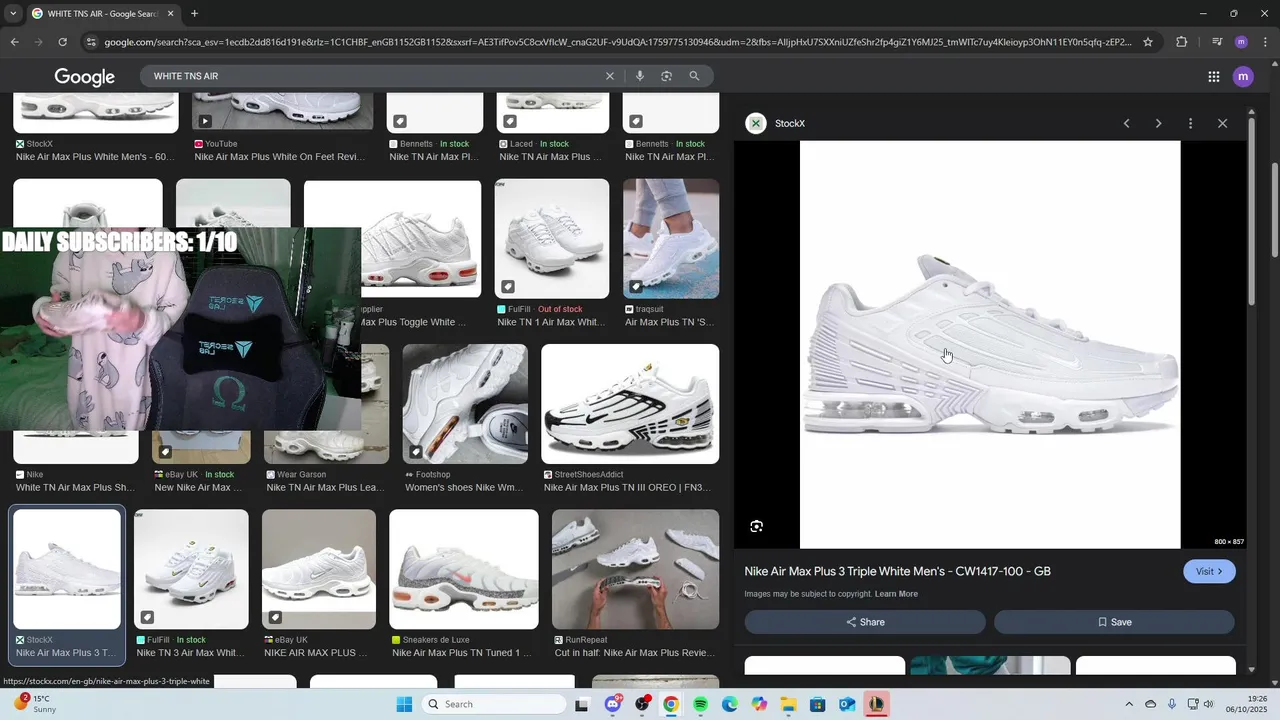The width and height of the screenshot is (1280, 720).
Task: Open Microsoft Edge from the taskbar
Action: 730,704
